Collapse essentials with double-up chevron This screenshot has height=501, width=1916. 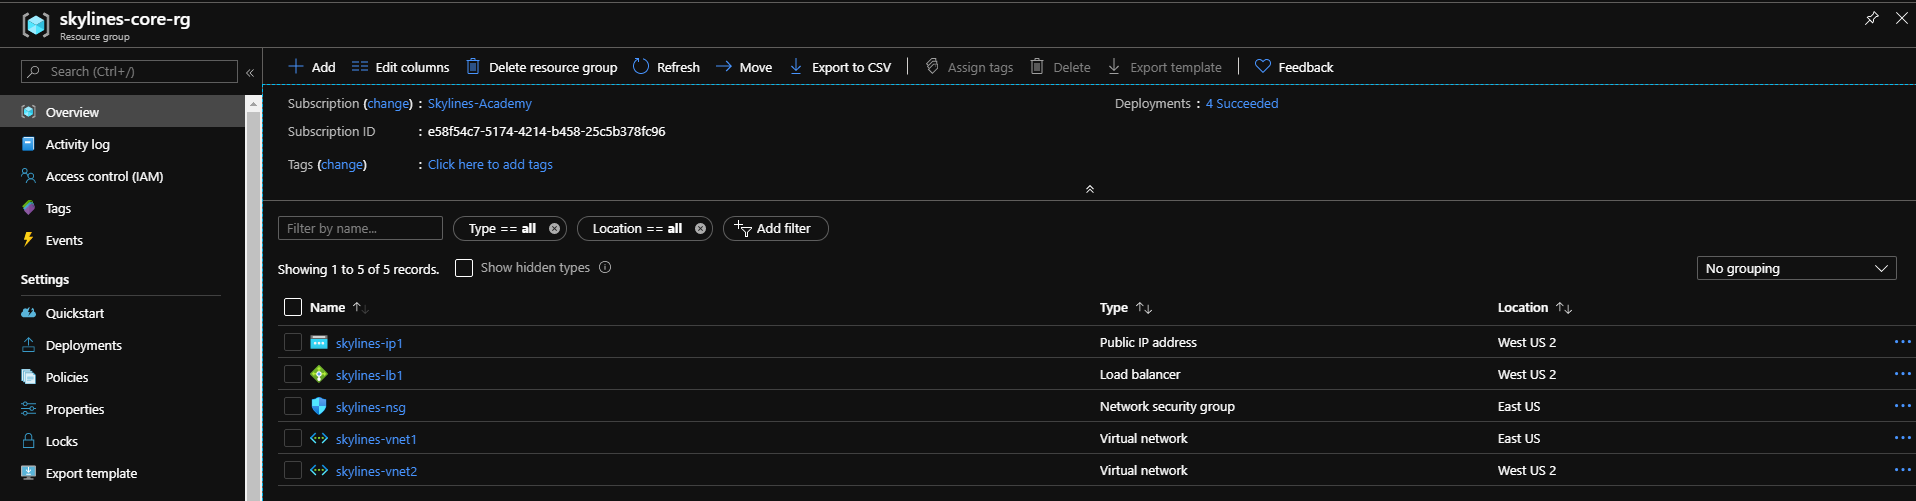(1090, 189)
